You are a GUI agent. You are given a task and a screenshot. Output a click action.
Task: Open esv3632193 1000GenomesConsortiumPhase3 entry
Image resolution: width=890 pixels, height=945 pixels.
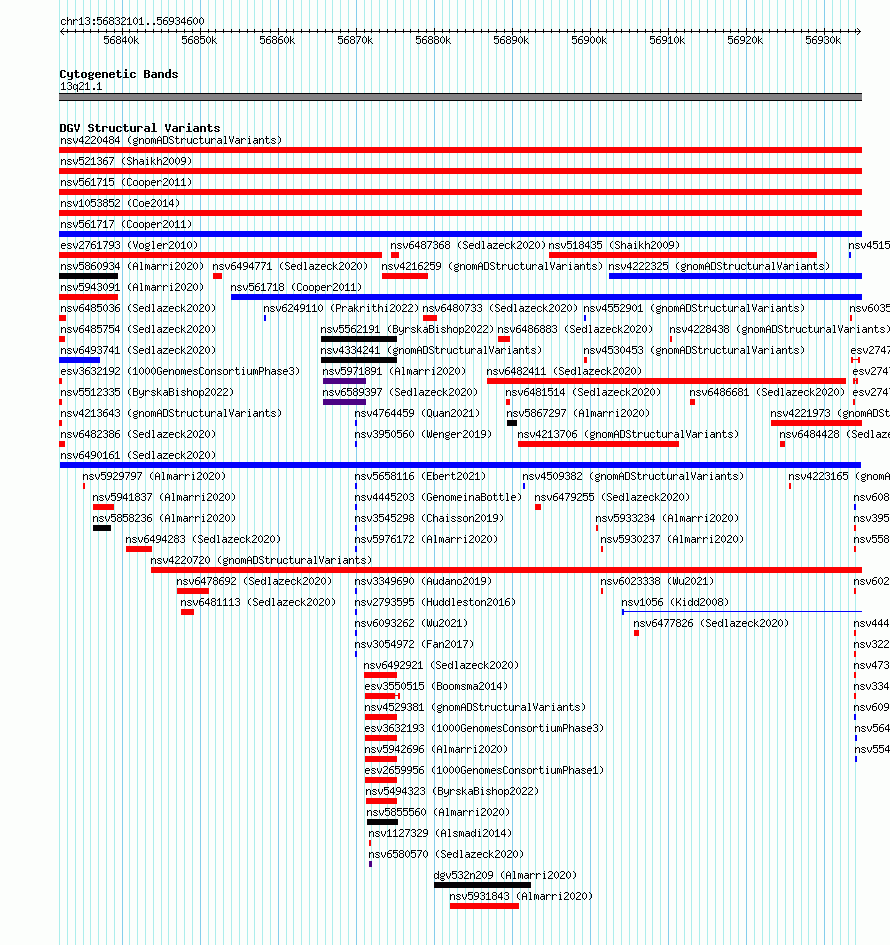click(484, 729)
